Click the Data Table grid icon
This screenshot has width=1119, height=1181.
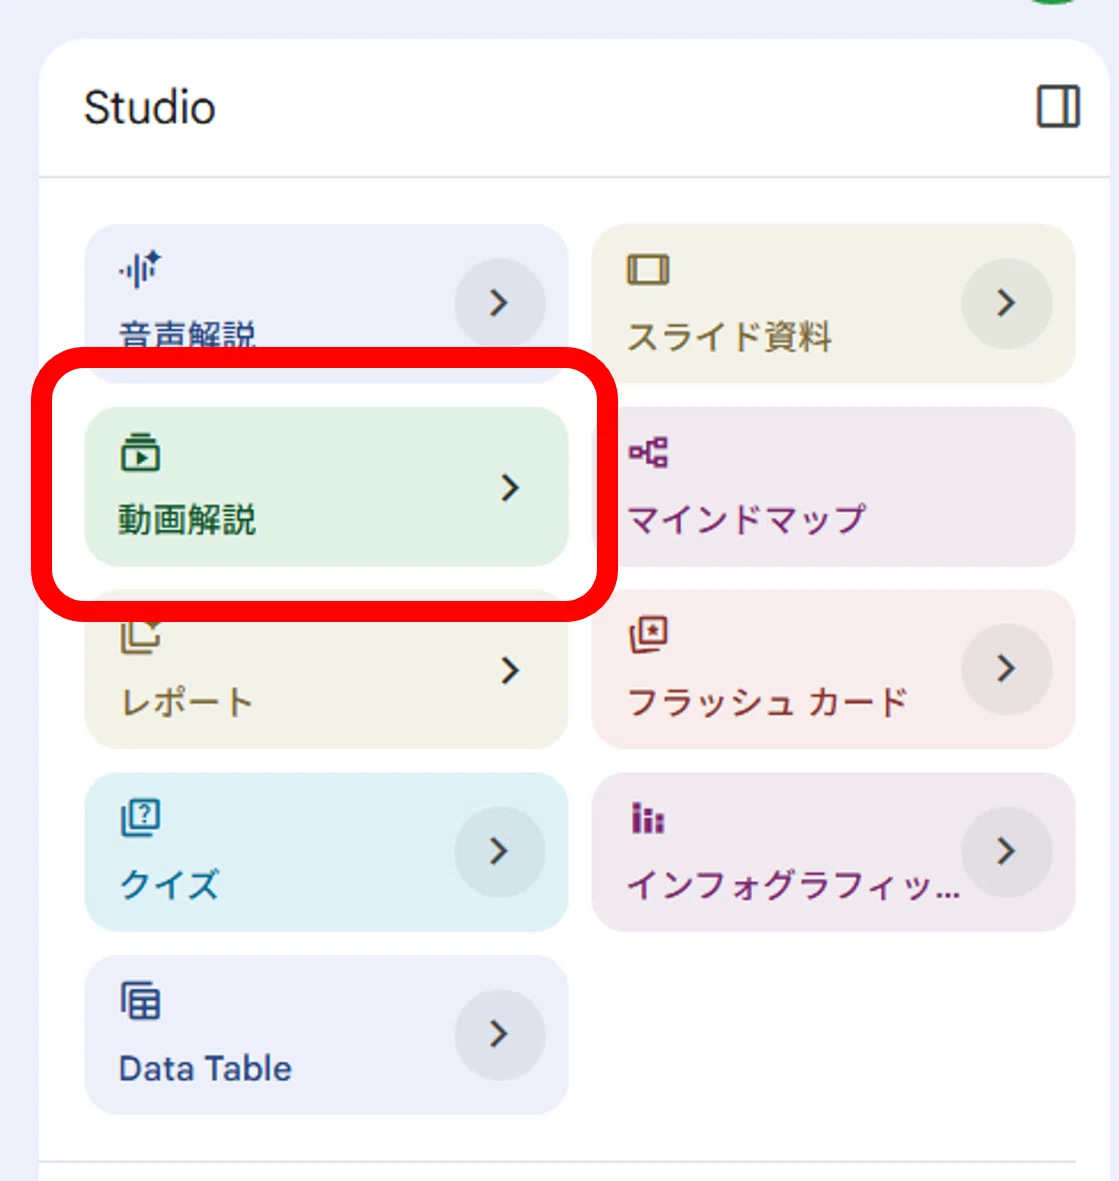click(140, 1000)
